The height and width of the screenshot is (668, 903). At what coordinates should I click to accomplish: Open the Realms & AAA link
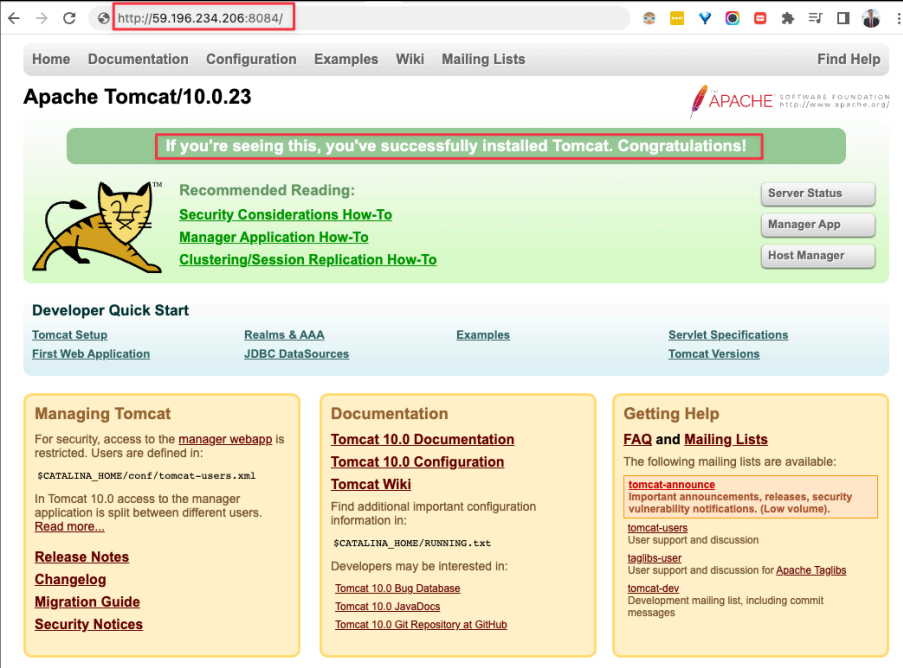284,335
